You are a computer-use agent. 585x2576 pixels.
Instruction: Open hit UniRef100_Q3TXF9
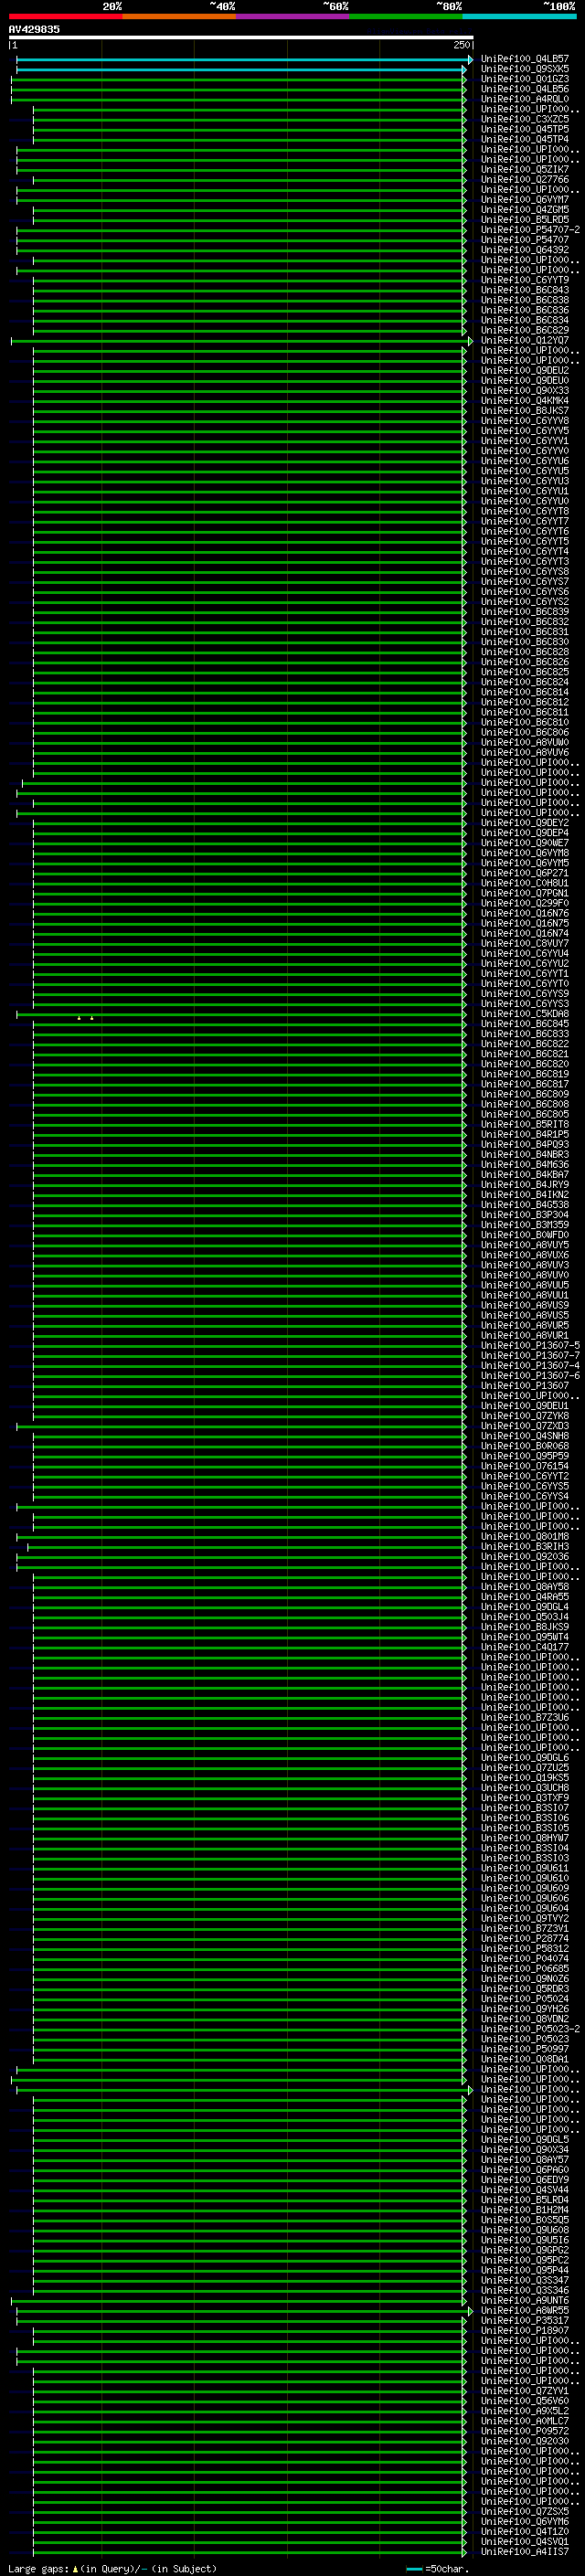point(525,1798)
